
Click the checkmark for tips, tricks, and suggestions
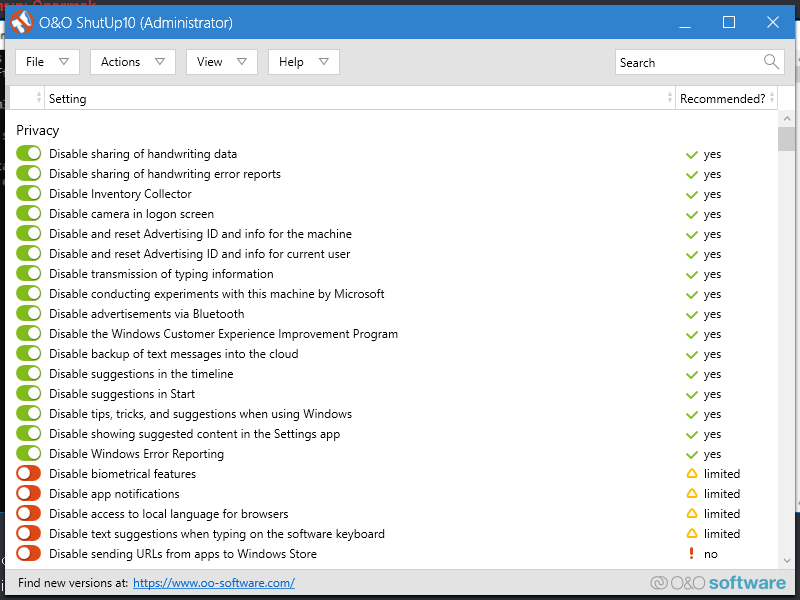coord(692,414)
